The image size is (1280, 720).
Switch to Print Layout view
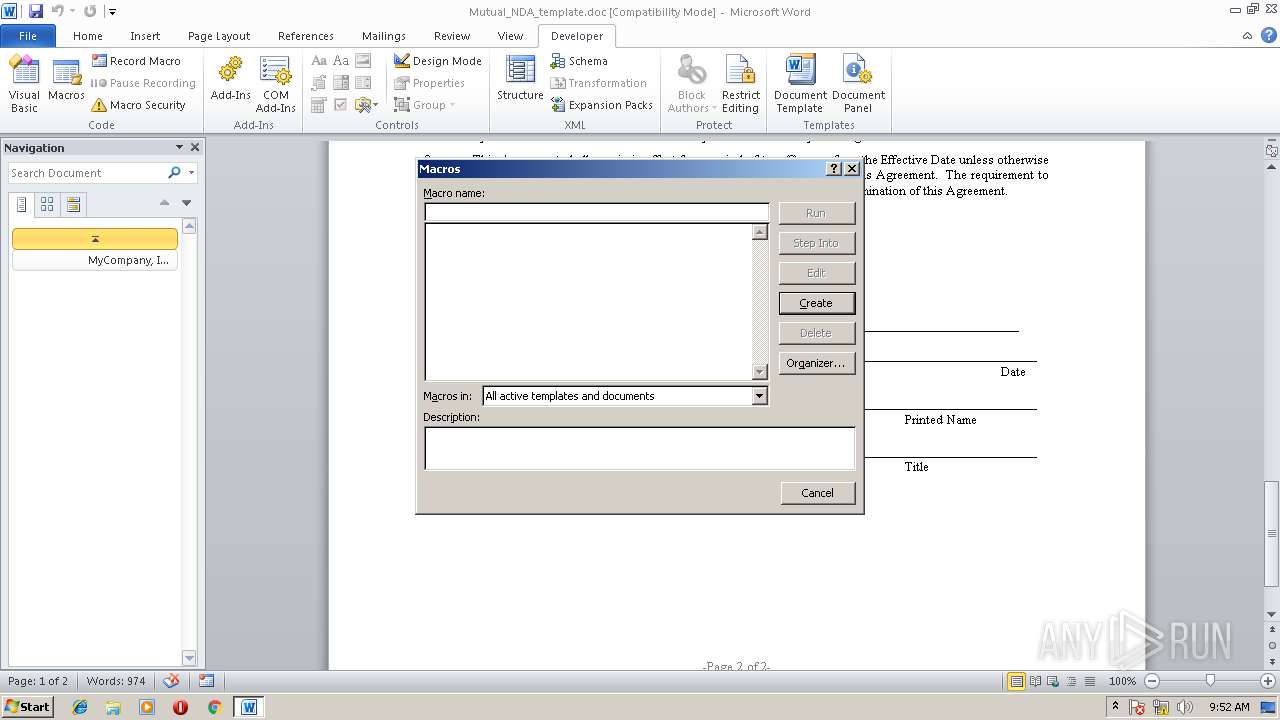click(x=1017, y=681)
